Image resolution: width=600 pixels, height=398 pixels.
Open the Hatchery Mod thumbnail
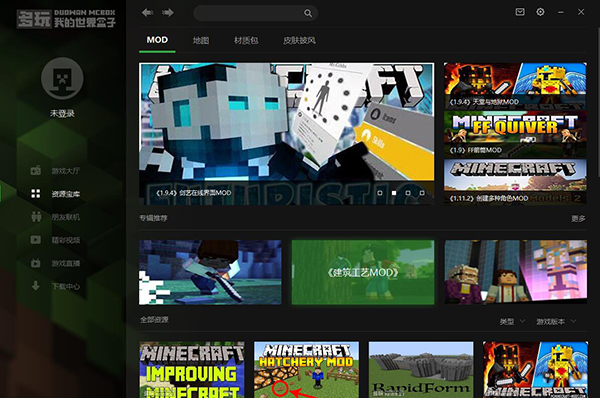306,370
